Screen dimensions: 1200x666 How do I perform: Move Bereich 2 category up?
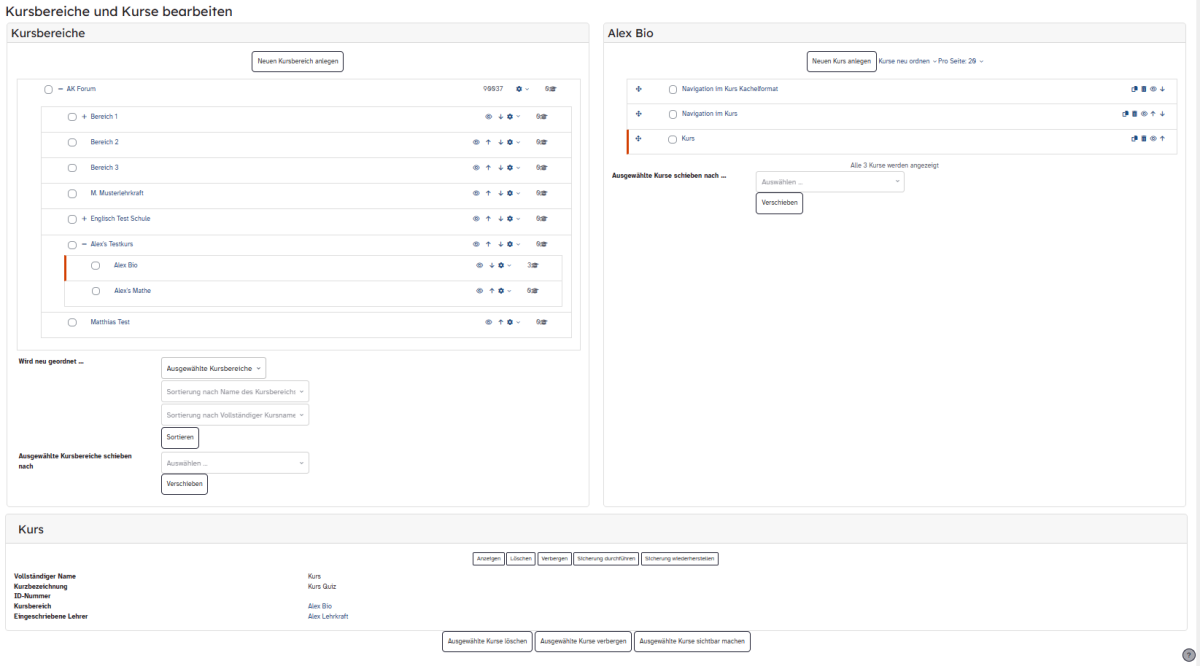pyautogui.click(x=488, y=142)
